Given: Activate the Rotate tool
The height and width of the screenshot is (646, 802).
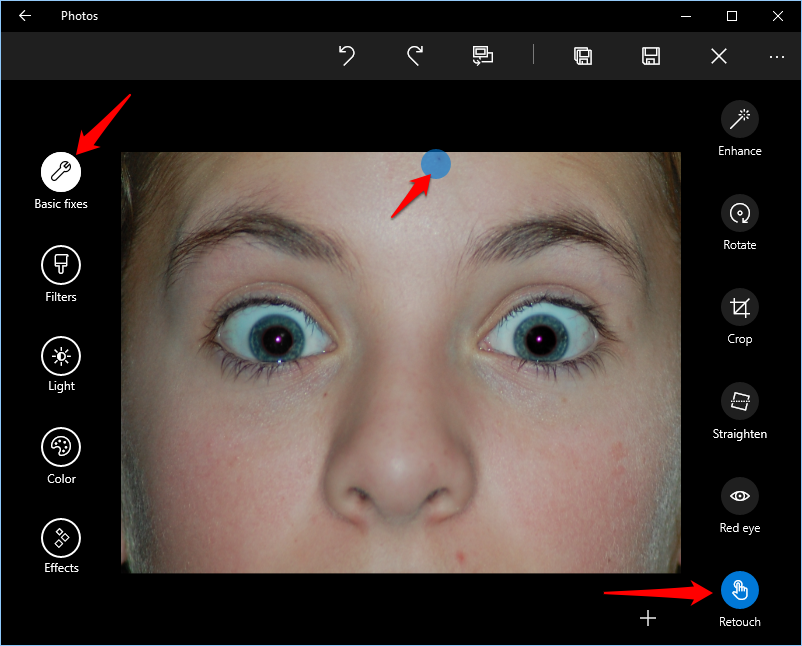Looking at the screenshot, I should pyautogui.click(x=739, y=213).
